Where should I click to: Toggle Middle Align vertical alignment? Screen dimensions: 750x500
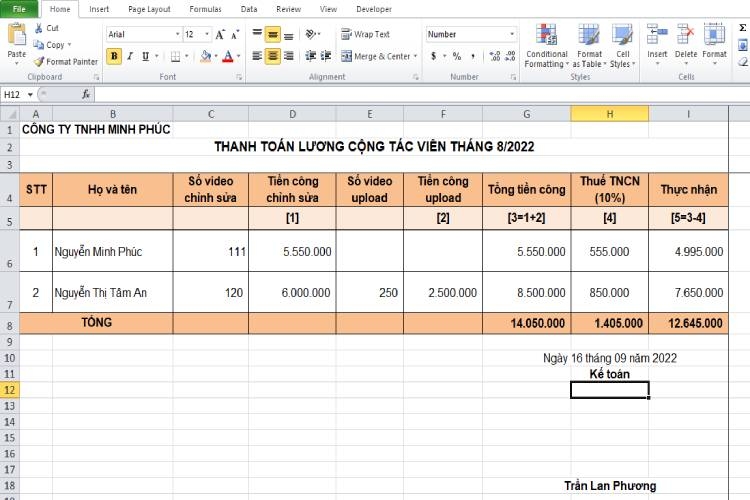[x=273, y=34]
